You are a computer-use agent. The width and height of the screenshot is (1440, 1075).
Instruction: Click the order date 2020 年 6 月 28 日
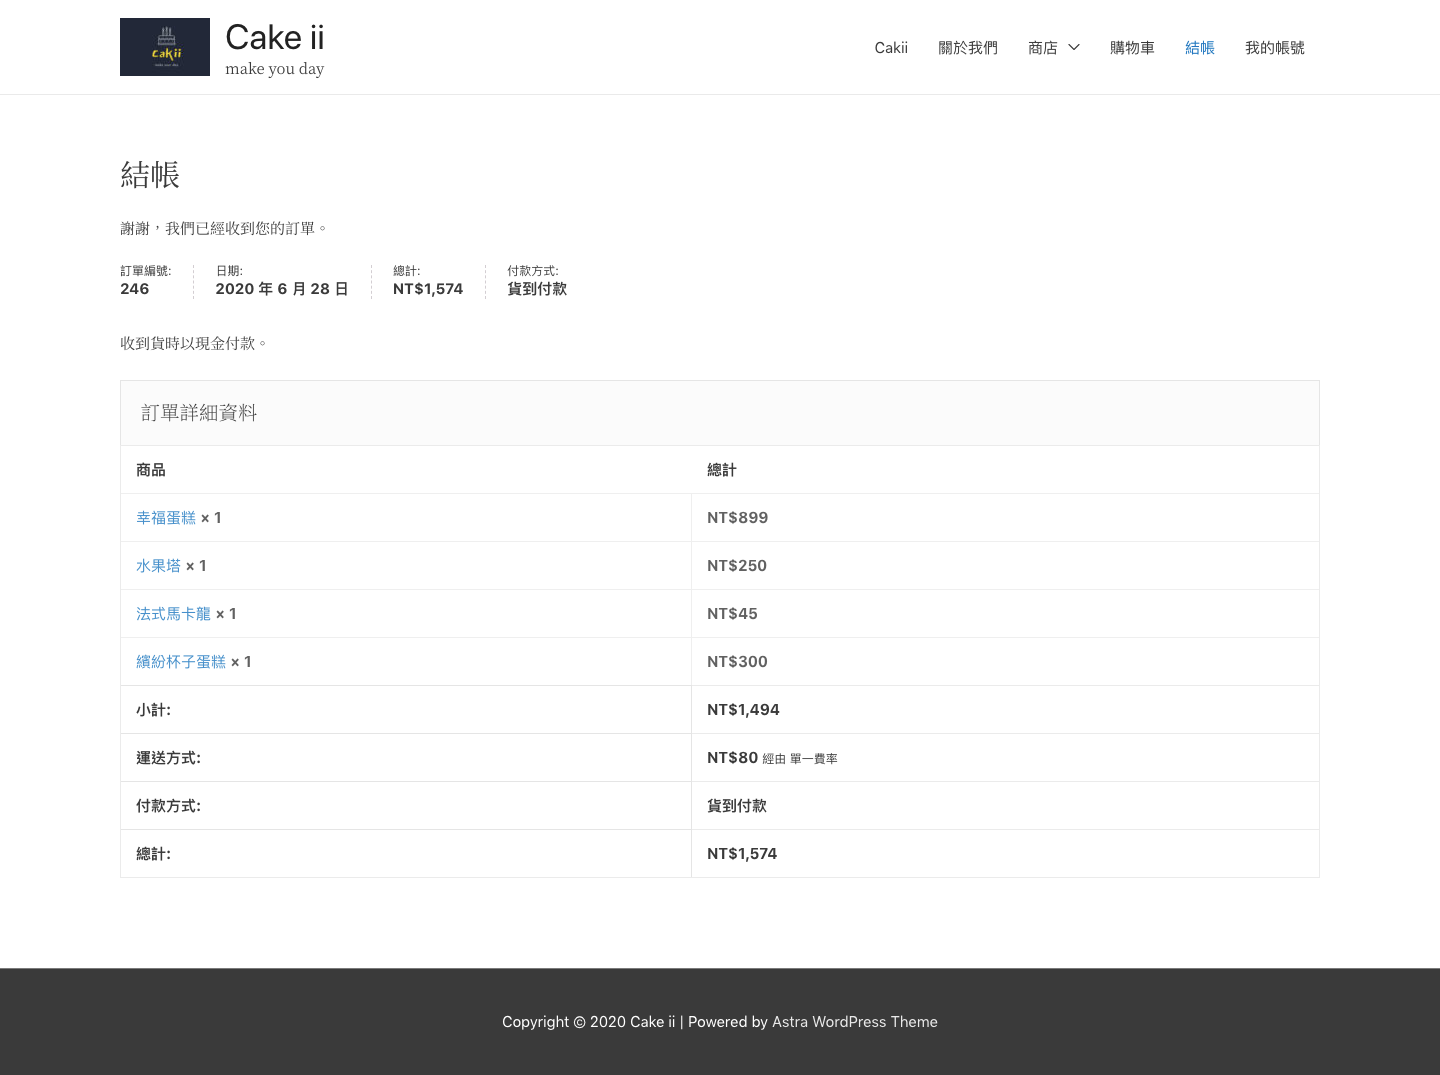[x=281, y=289]
